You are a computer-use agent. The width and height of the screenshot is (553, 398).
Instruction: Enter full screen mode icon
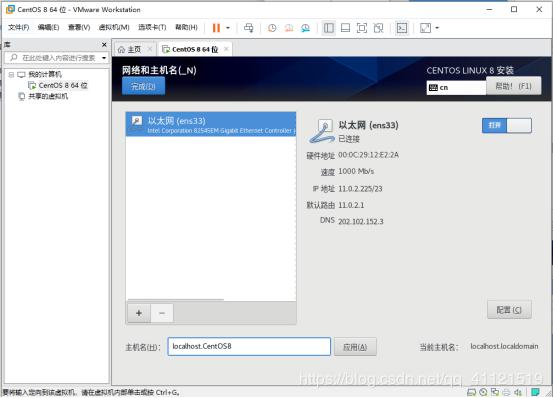pyautogui.click(x=362, y=28)
